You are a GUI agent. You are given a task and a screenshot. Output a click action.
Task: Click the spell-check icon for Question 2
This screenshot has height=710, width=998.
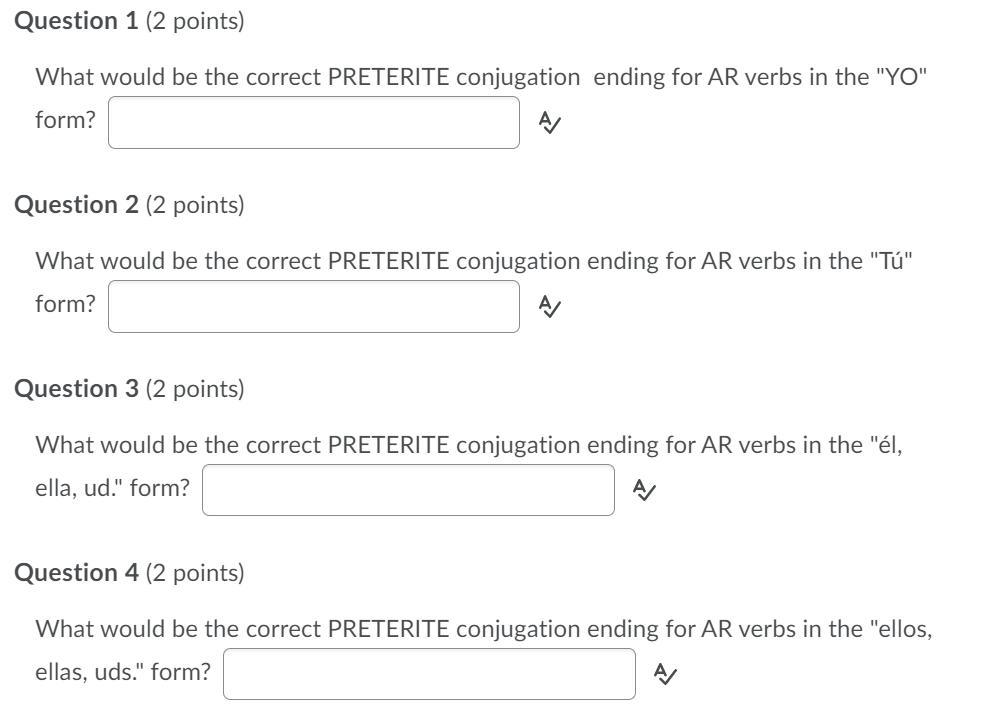[550, 306]
